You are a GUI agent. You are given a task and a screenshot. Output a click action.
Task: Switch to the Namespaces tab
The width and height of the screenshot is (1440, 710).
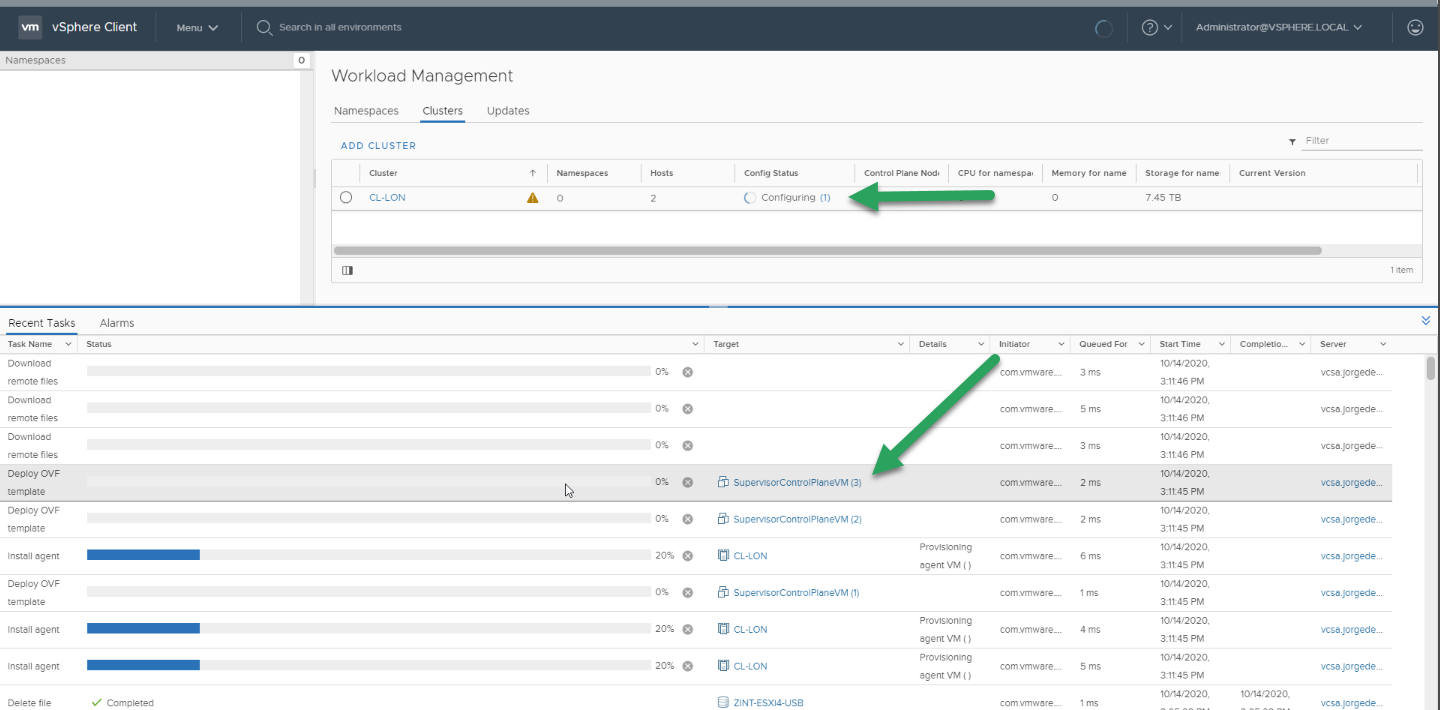pyautogui.click(x=366, y=111)
